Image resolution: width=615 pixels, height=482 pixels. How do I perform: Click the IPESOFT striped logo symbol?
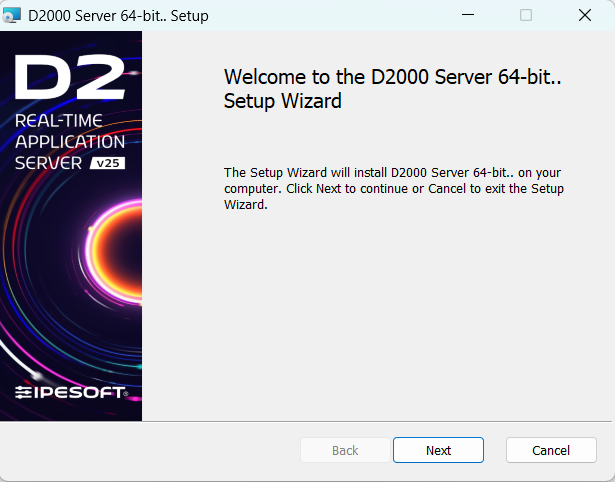tap(23, 392)
